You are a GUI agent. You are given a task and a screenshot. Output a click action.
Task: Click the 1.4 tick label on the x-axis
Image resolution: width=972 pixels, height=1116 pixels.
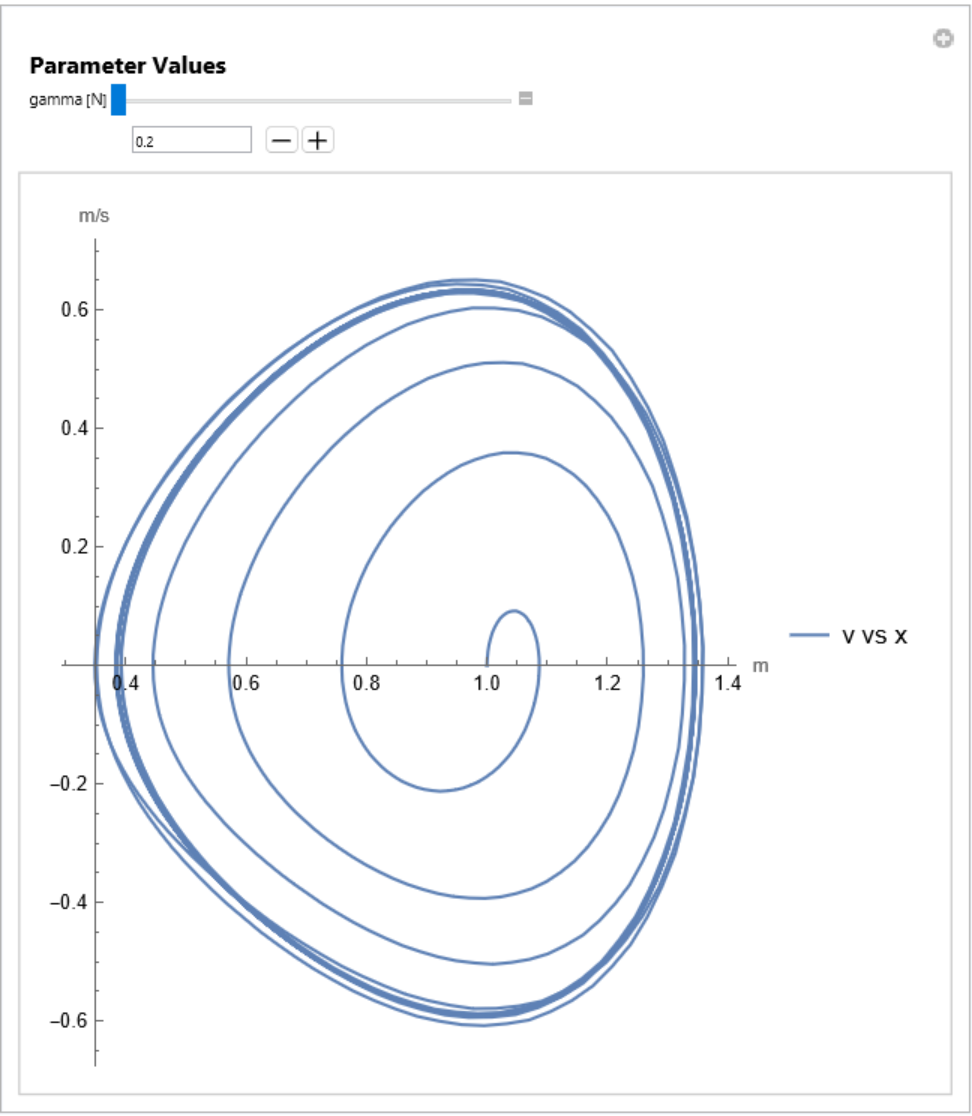726,684
